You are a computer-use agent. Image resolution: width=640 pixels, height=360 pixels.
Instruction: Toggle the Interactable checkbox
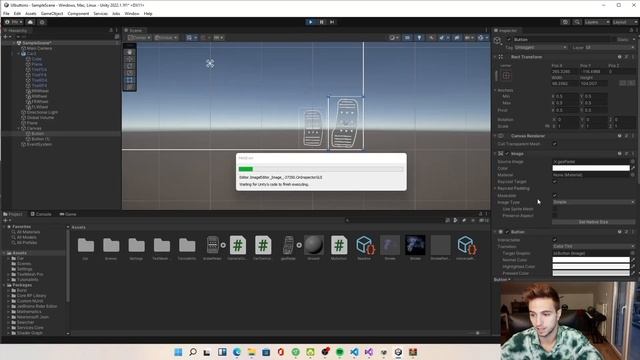click(x=555, y=240)
